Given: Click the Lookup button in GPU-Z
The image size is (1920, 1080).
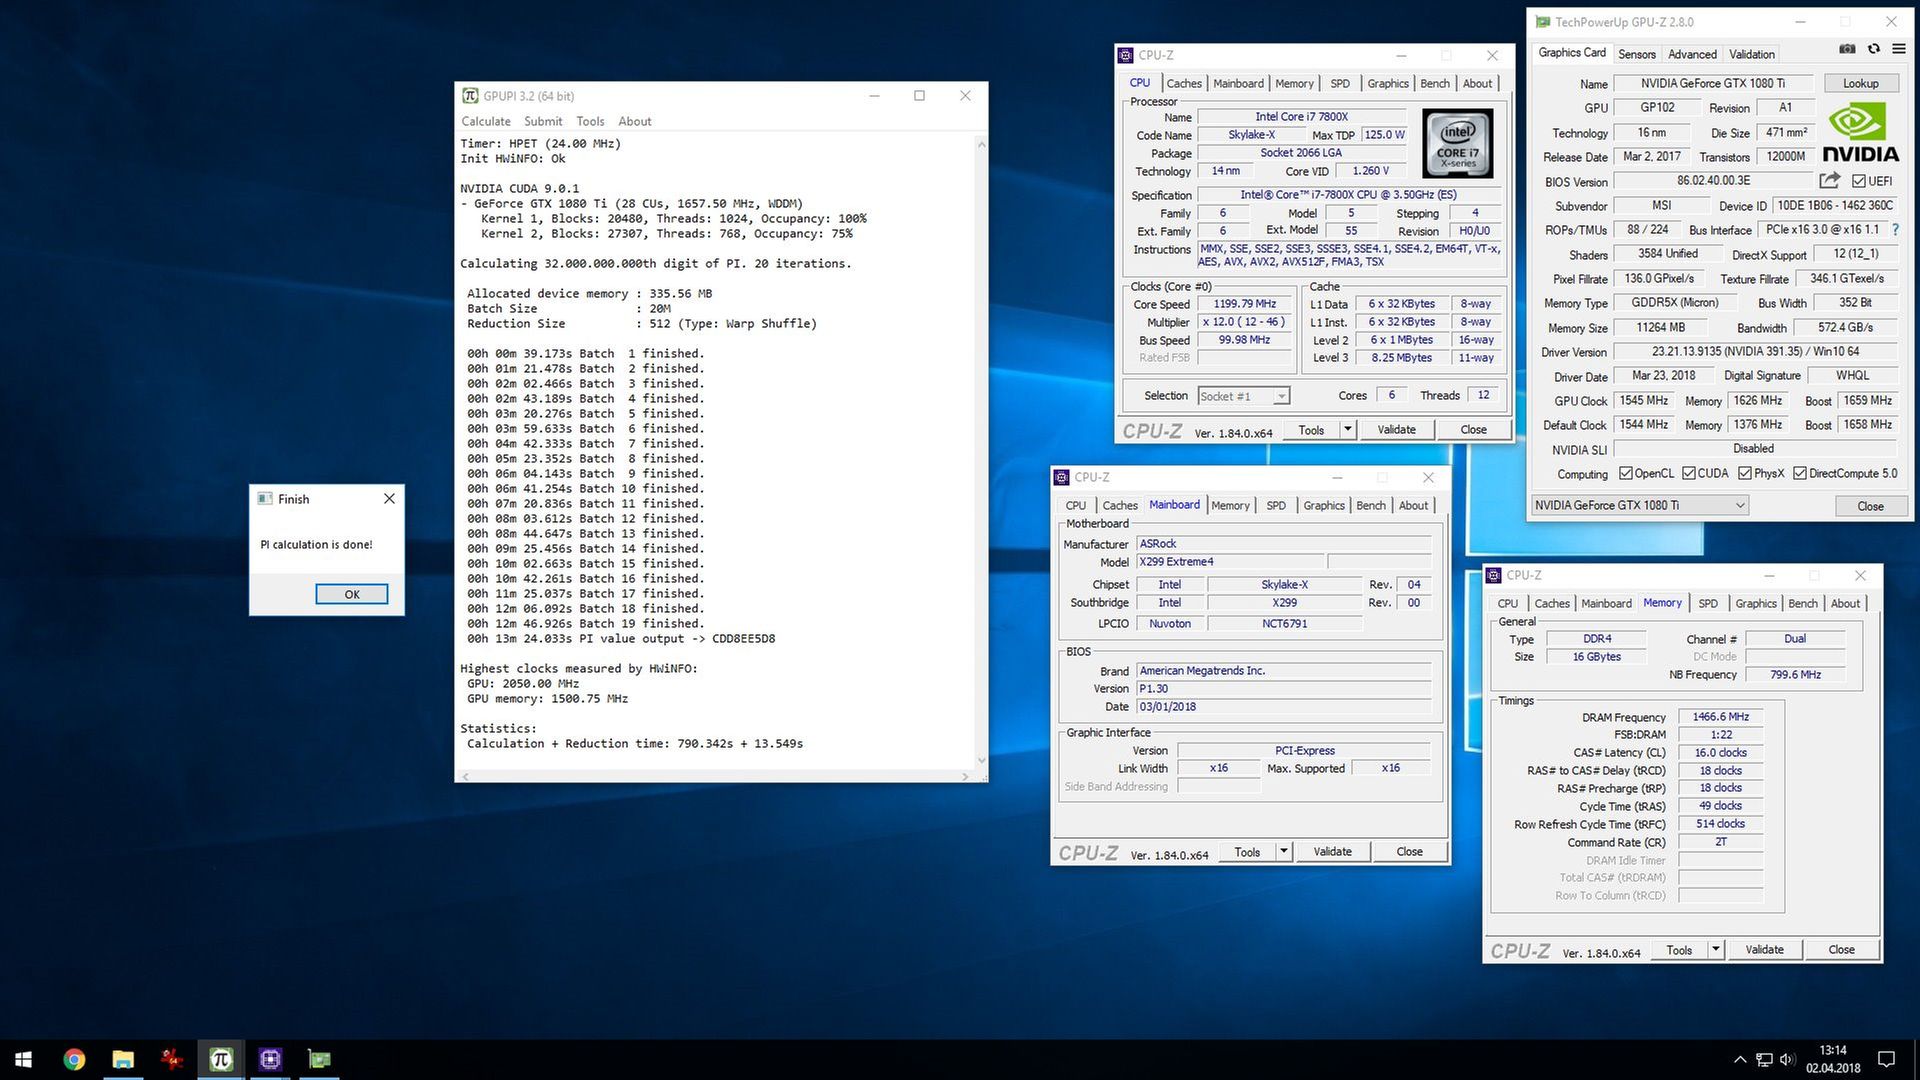Looking at the screenshot, I should [x=1861, y=83].
